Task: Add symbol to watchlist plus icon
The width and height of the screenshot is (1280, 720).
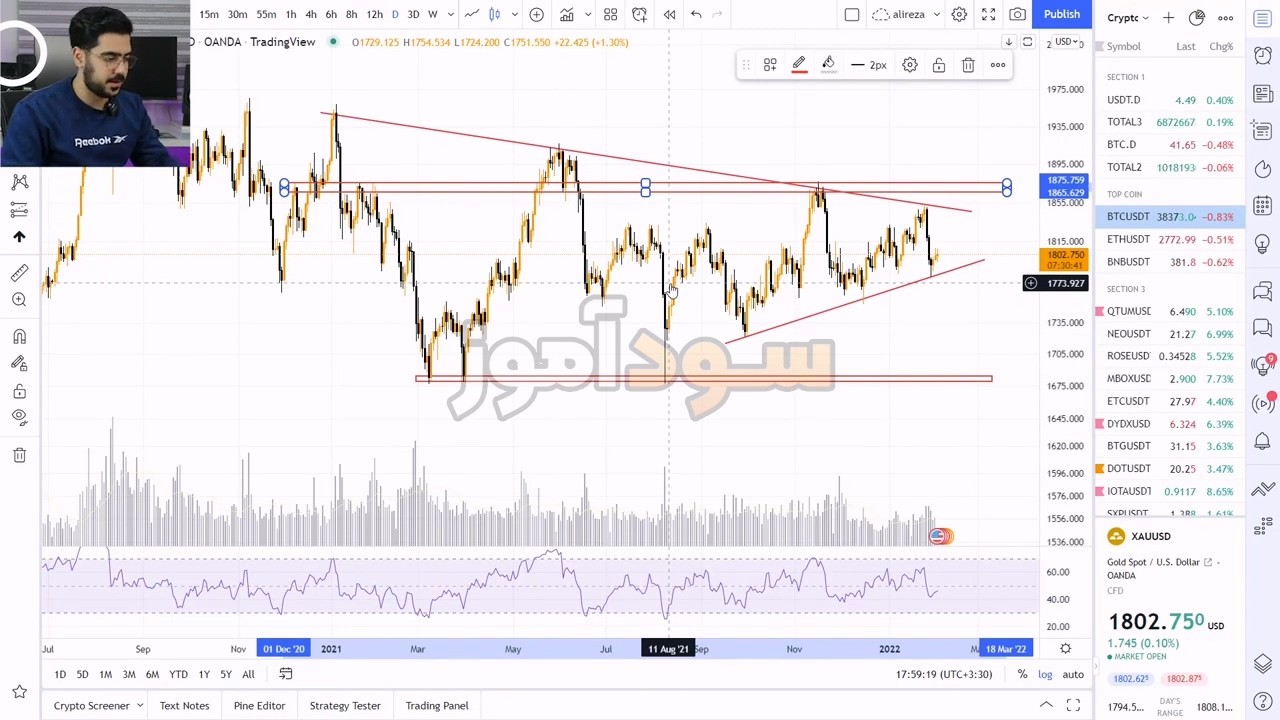Action: click(1168, 18)
